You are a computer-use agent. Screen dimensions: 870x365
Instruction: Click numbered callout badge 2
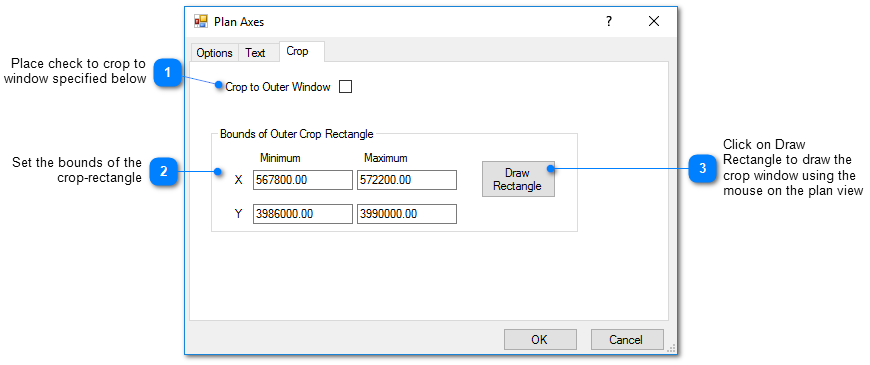[163, 171]
